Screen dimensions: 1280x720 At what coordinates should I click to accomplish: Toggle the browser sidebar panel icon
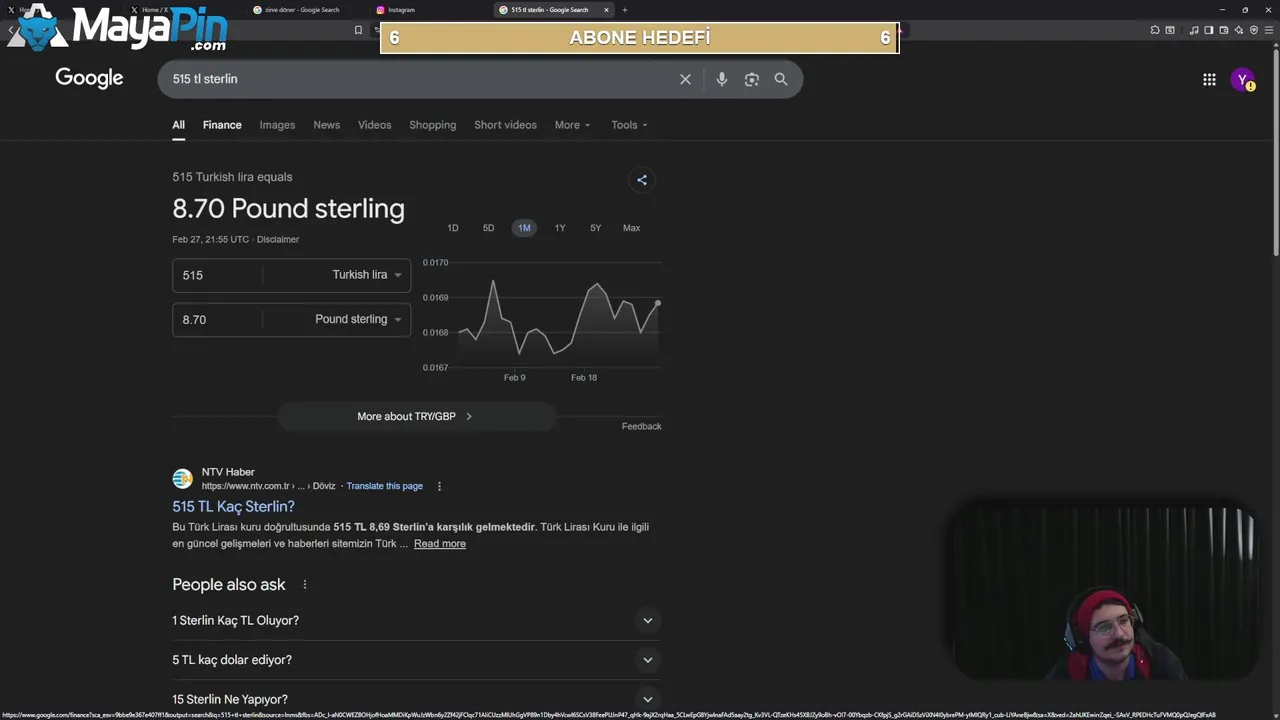coord(1208,30)
